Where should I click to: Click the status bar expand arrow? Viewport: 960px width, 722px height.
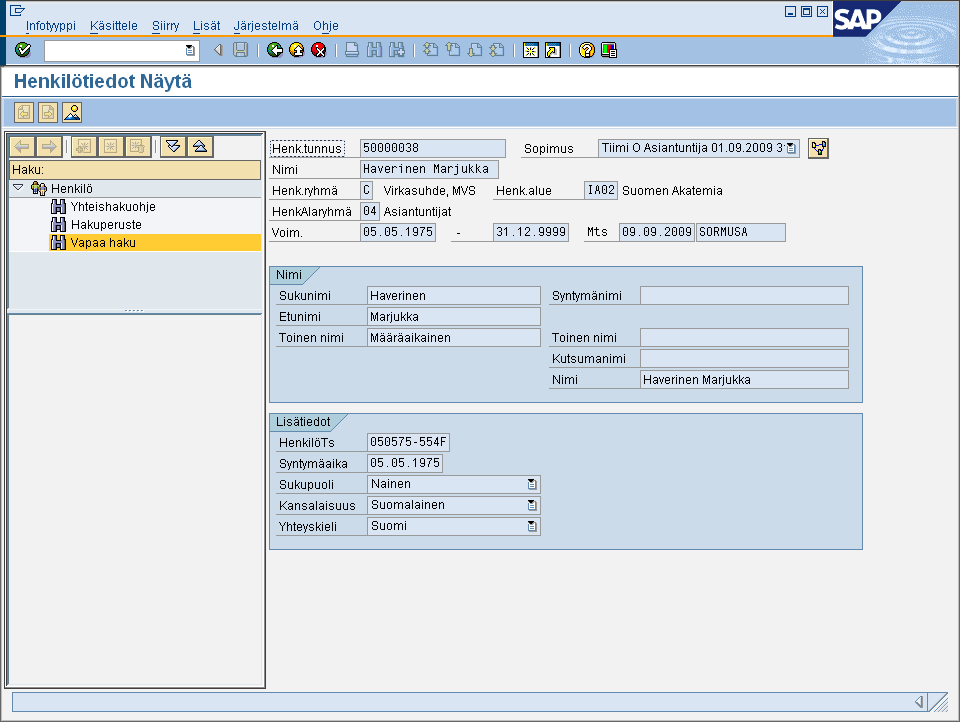click(x=919, y=702)
